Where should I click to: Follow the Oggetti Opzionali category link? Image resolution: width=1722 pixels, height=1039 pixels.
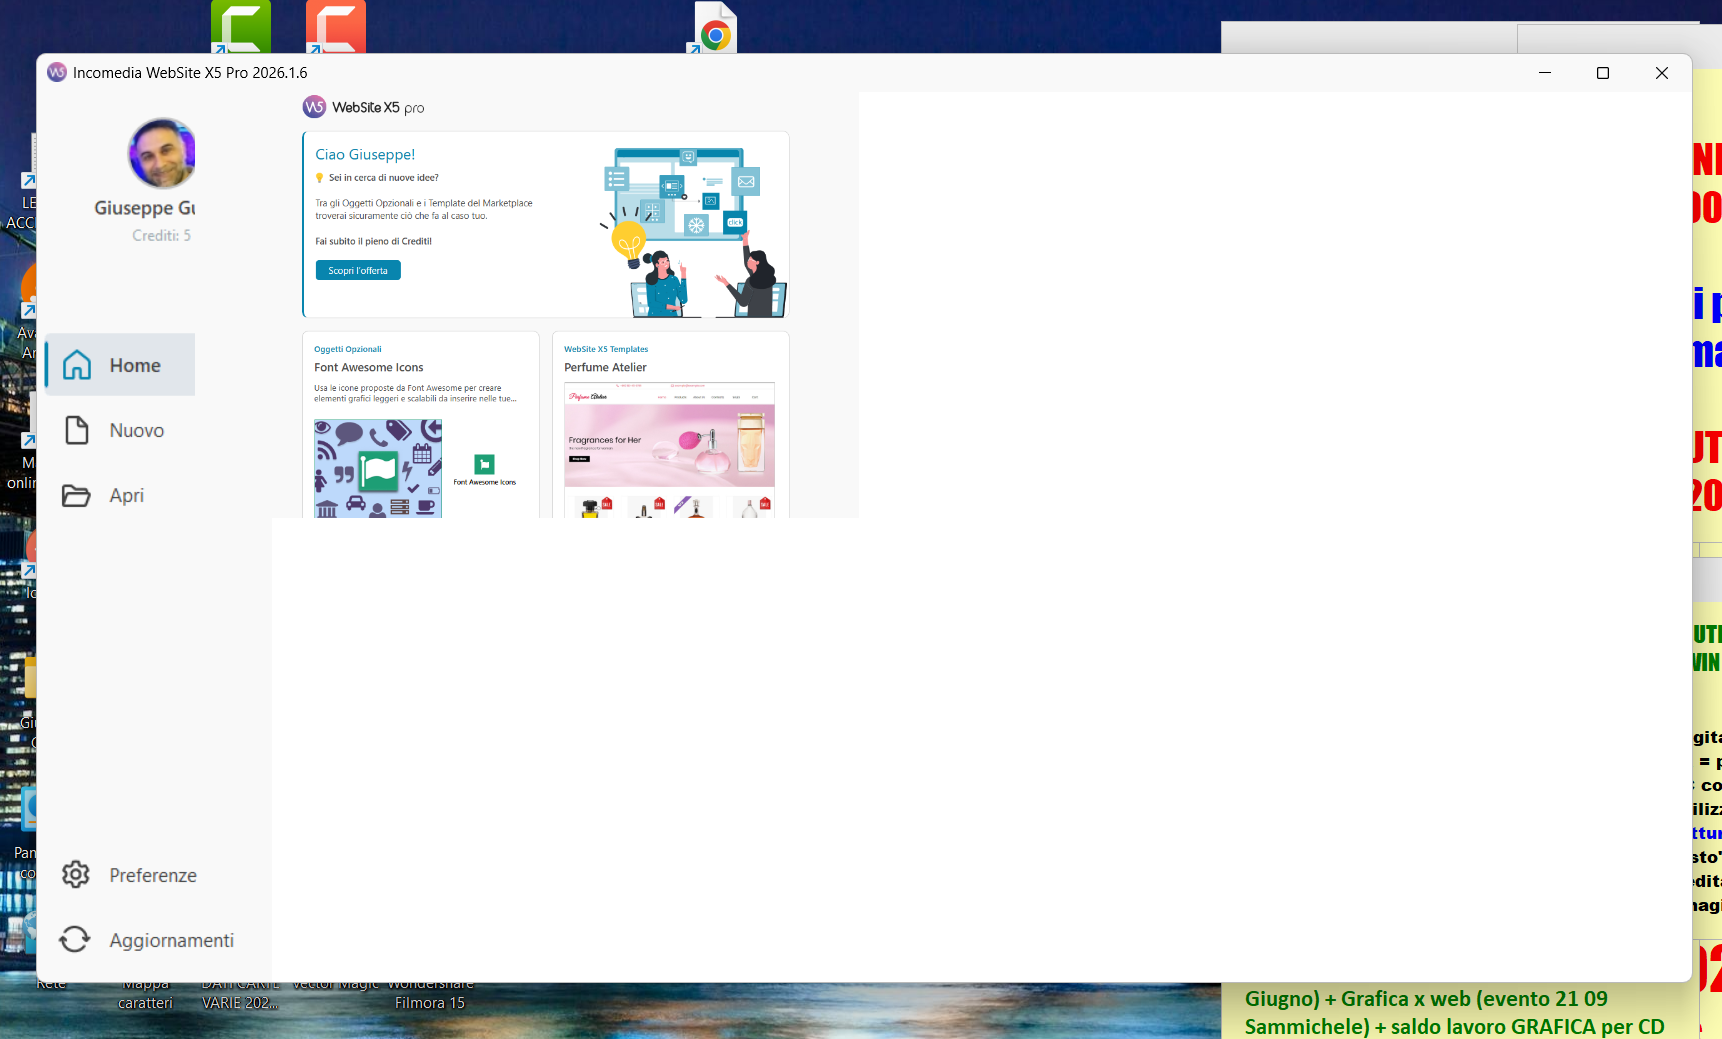347,350
